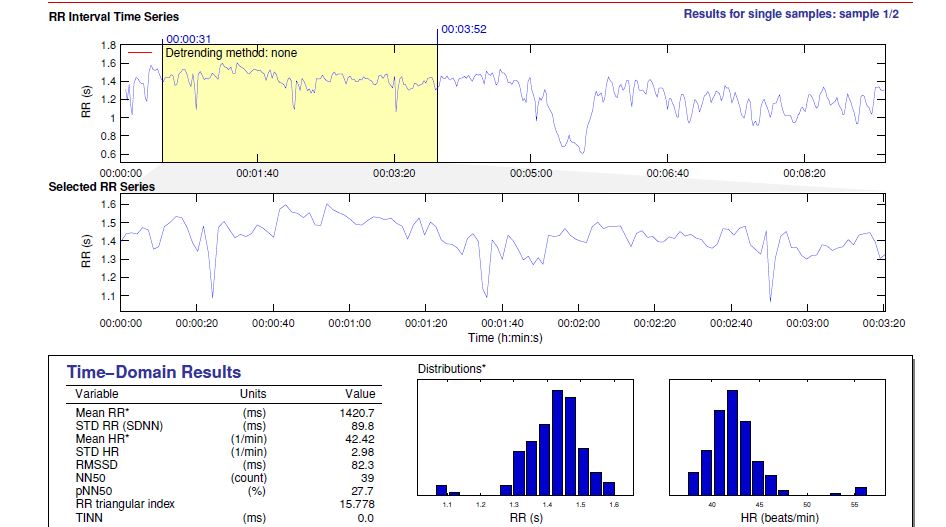Click the 00:00:31 selection start marker
The height and width of the screenshot is (527, 946).
click(188, 39)
